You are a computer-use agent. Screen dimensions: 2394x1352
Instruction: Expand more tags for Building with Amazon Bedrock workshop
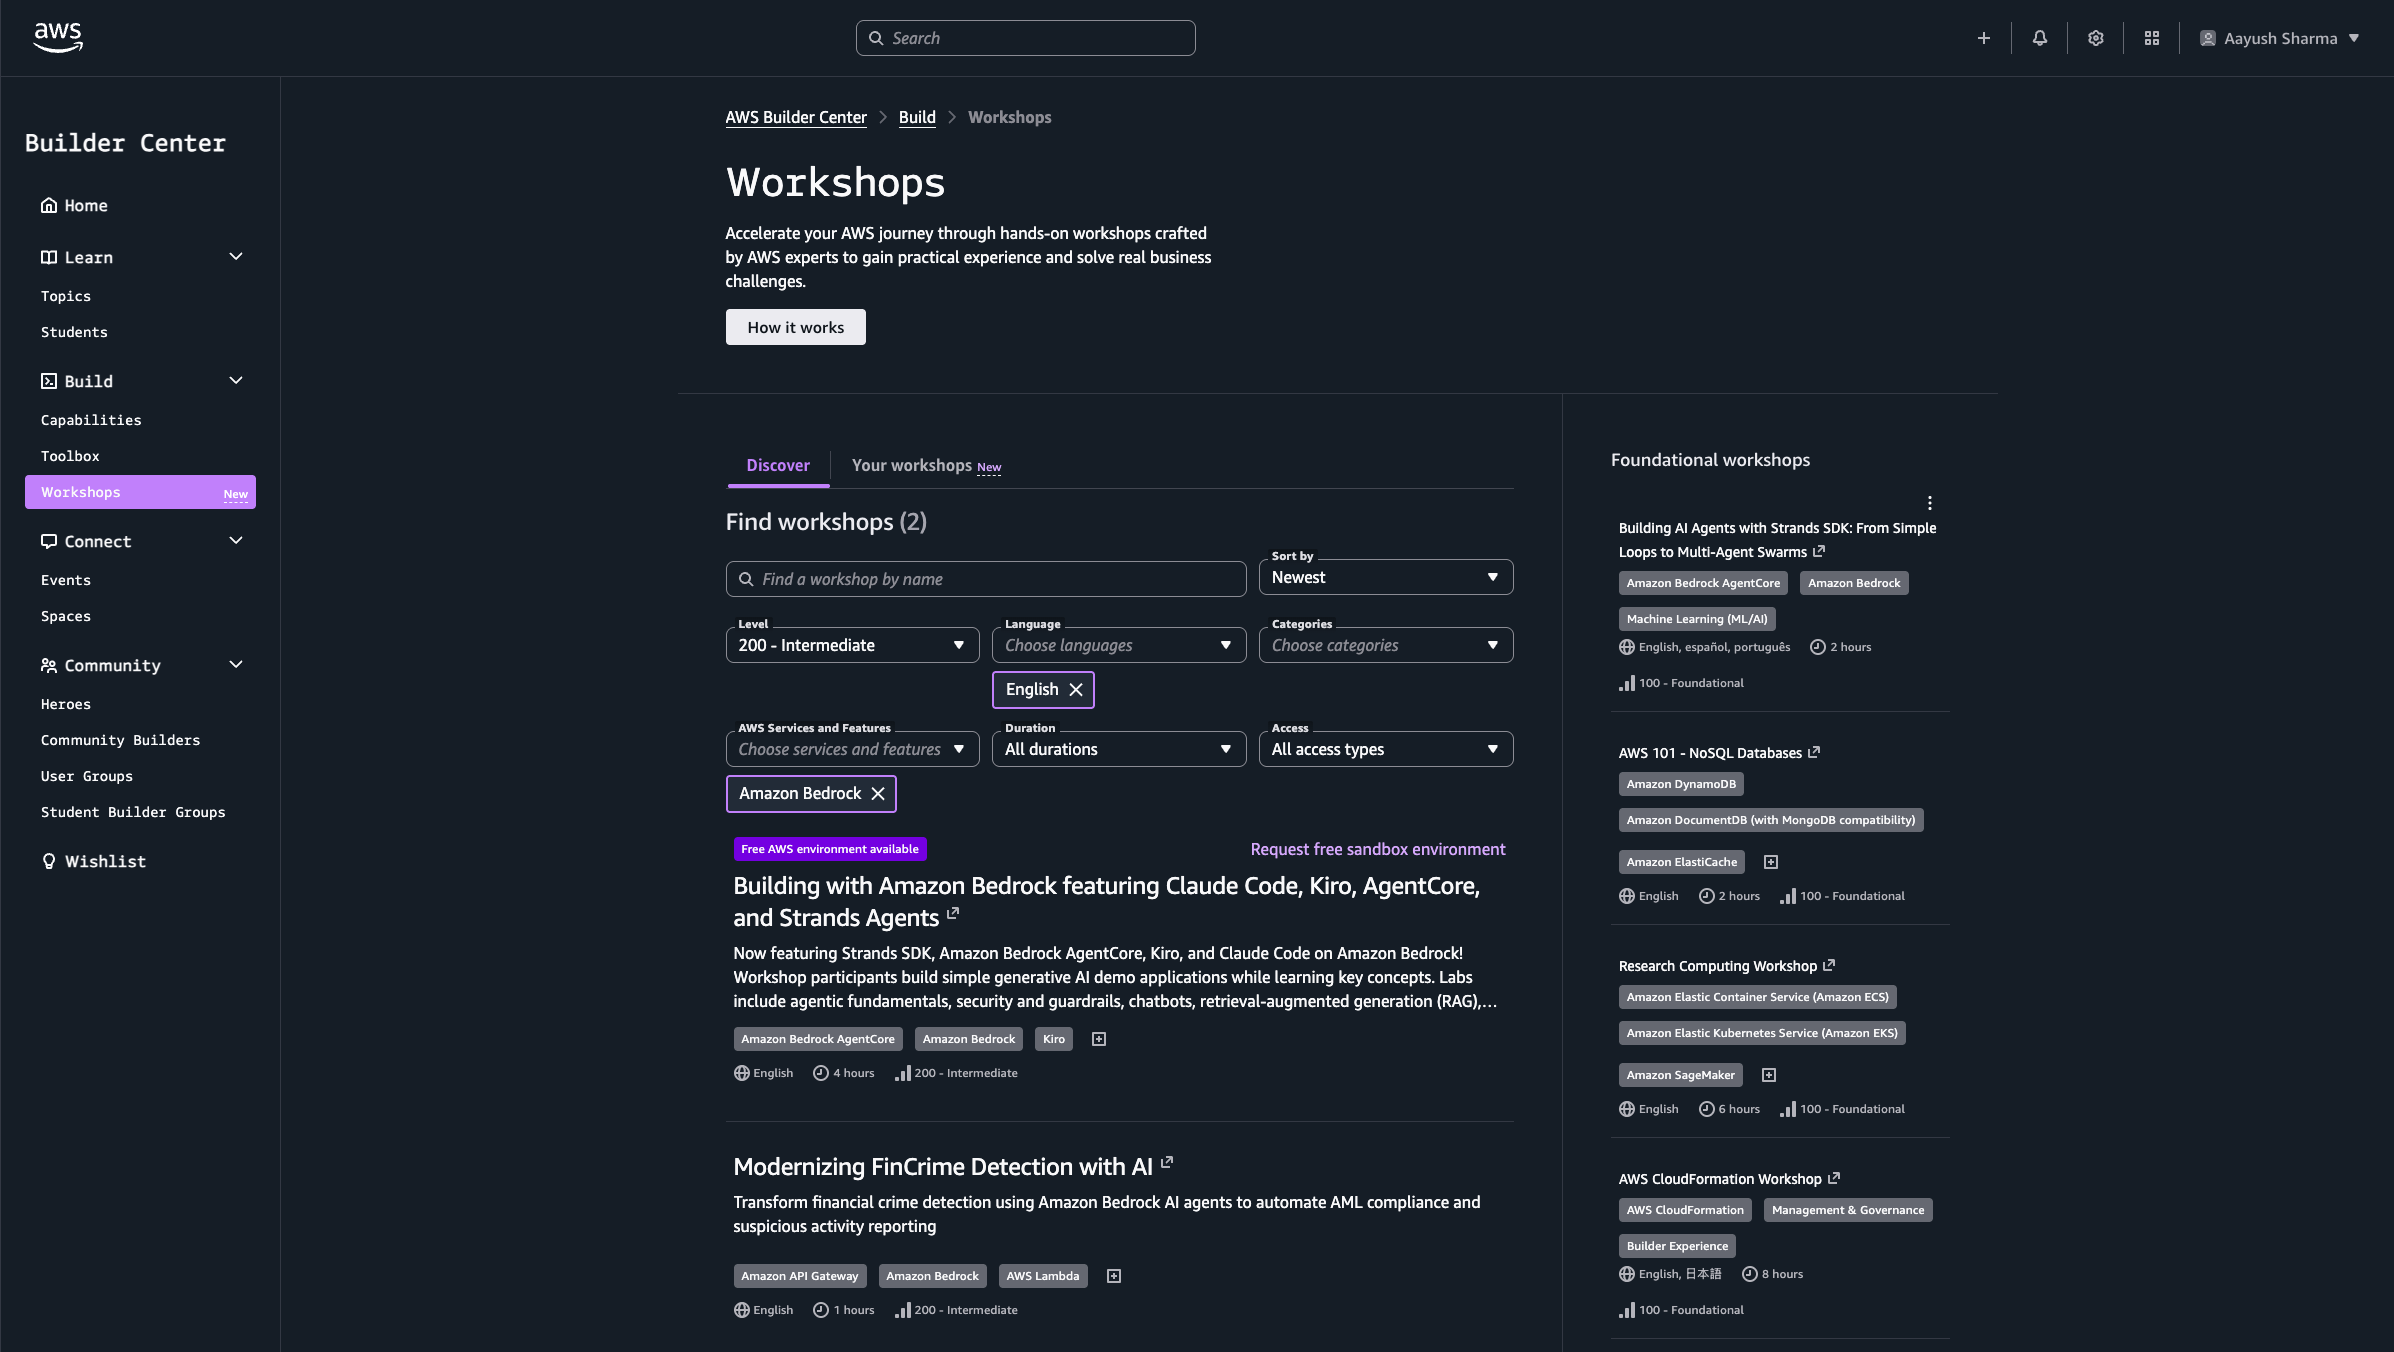[x=1099, y=1039]
